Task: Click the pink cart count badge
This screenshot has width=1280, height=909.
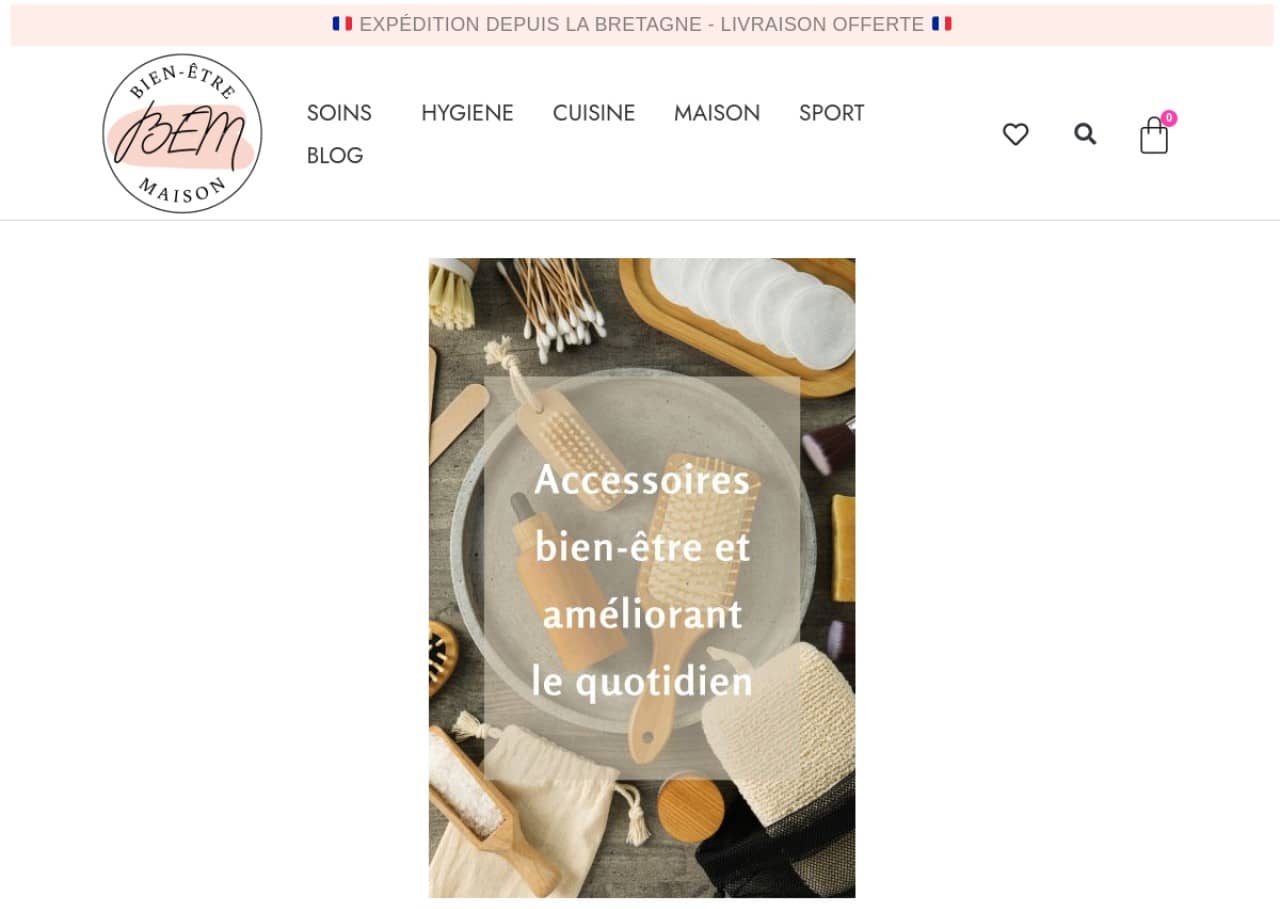Action: pyautogui.click(x=1168, y=118)
